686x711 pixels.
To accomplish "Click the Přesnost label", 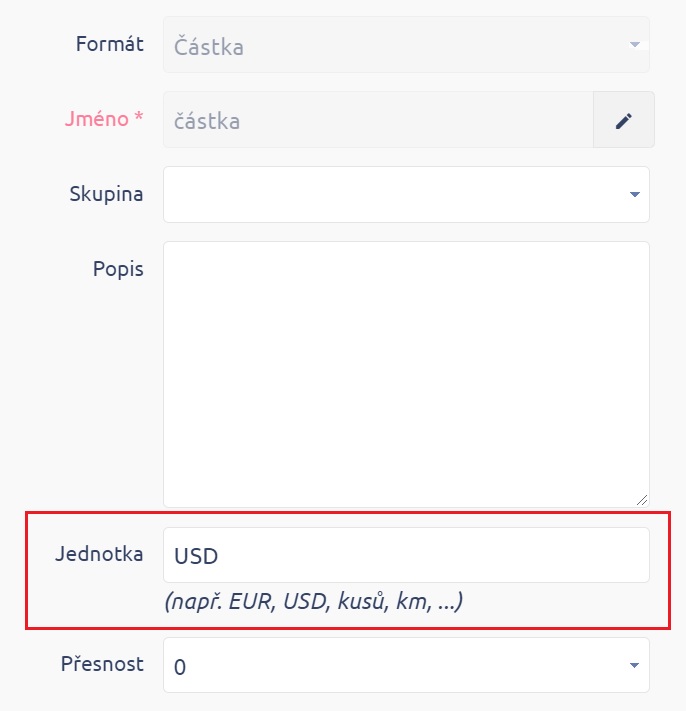I will coord(104,664).
